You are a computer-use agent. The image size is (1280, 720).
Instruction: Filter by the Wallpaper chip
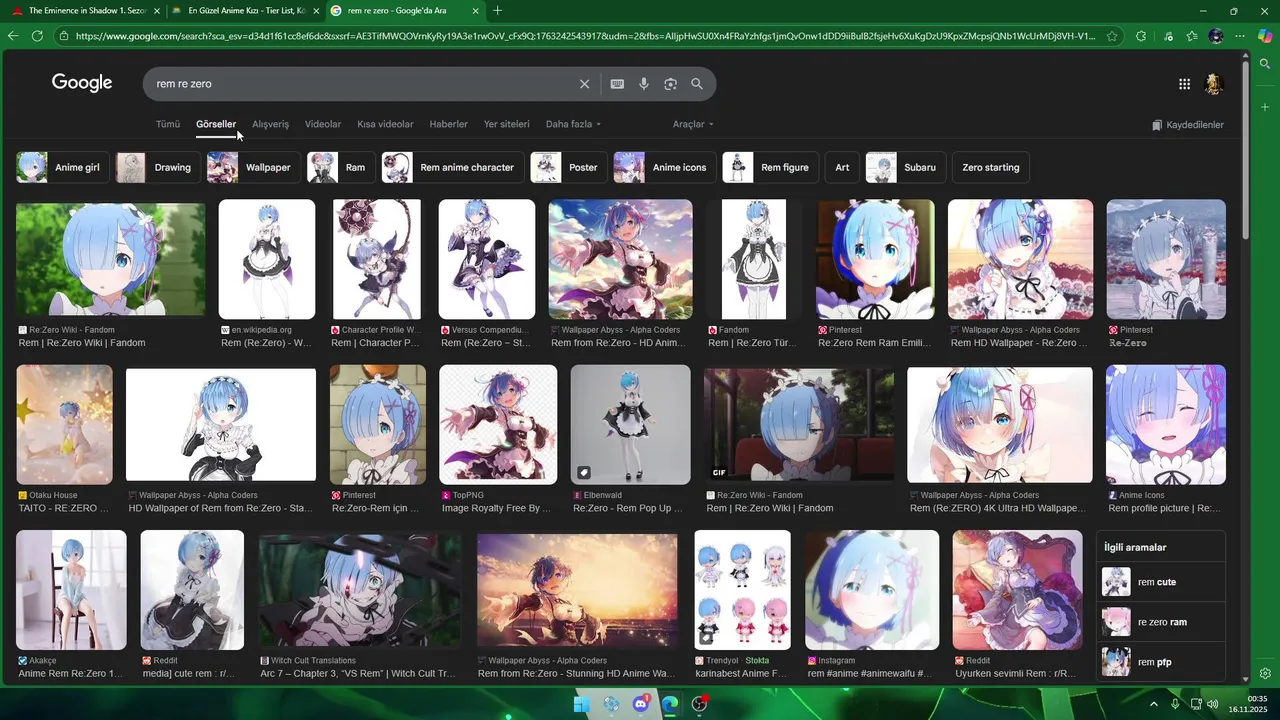click(254, 167)
